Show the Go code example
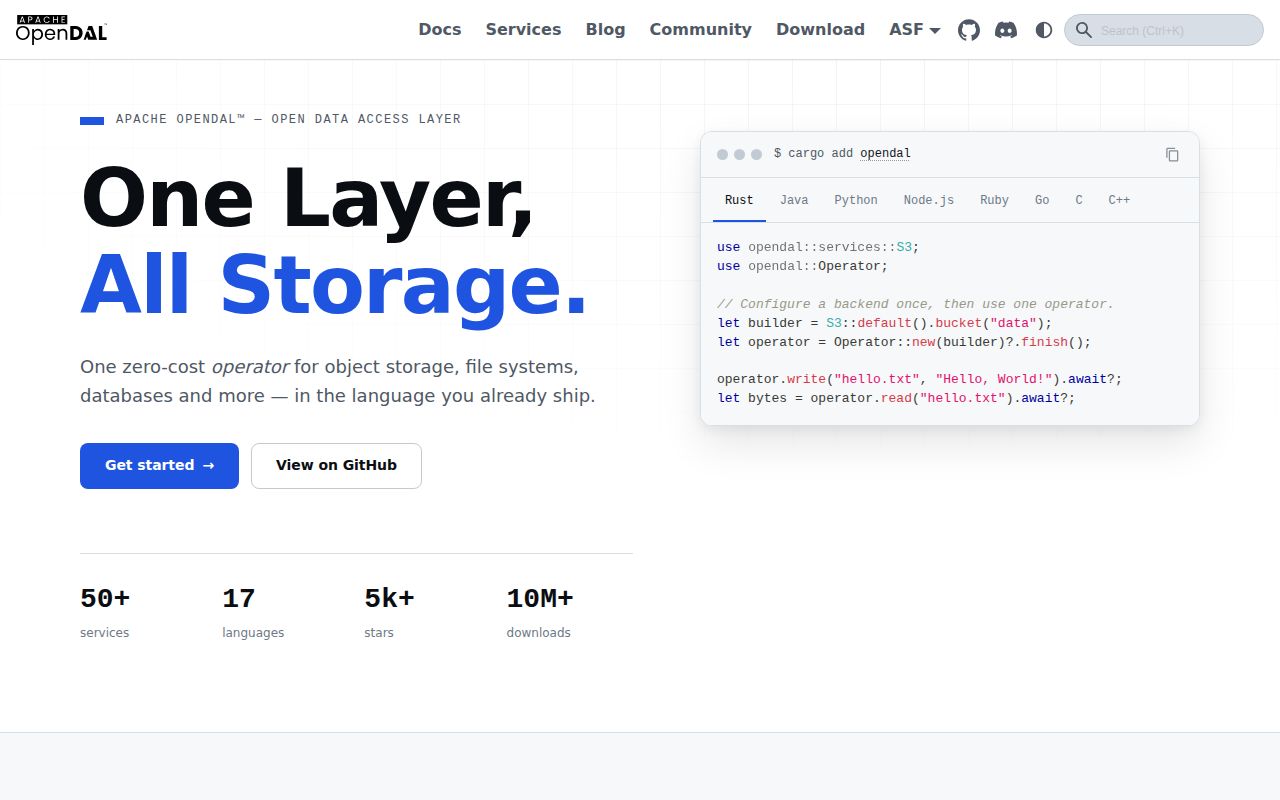Screen dimensions: 1280x800 click(x=1042, y=200)
